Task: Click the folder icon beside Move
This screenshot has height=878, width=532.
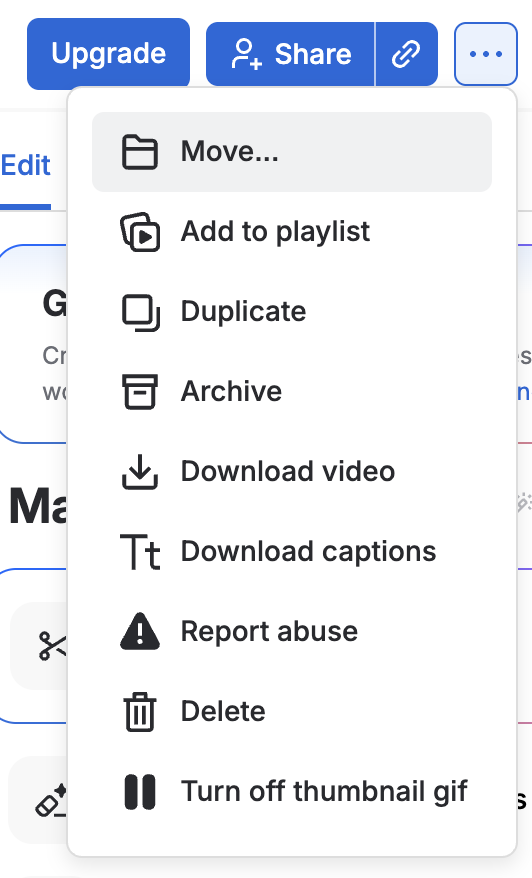Action: pos(140,152)
